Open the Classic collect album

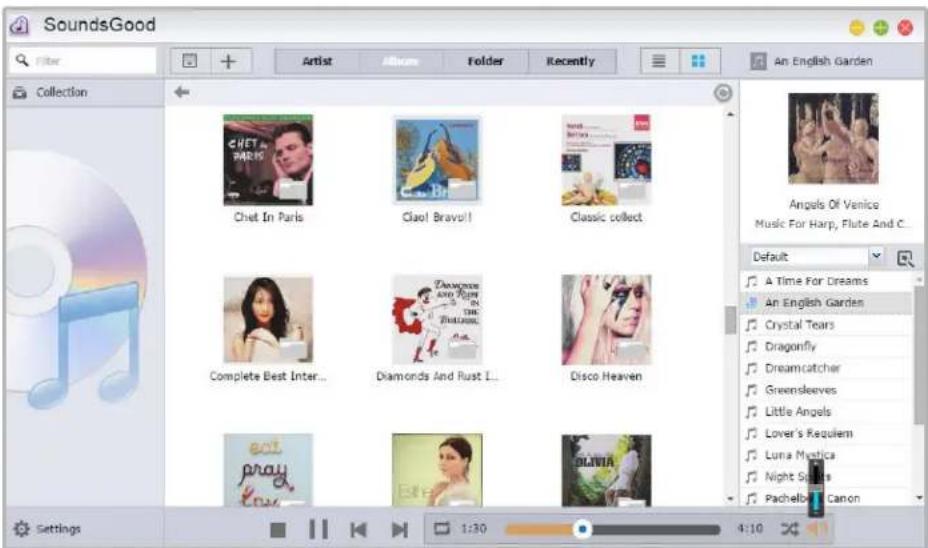606,160
